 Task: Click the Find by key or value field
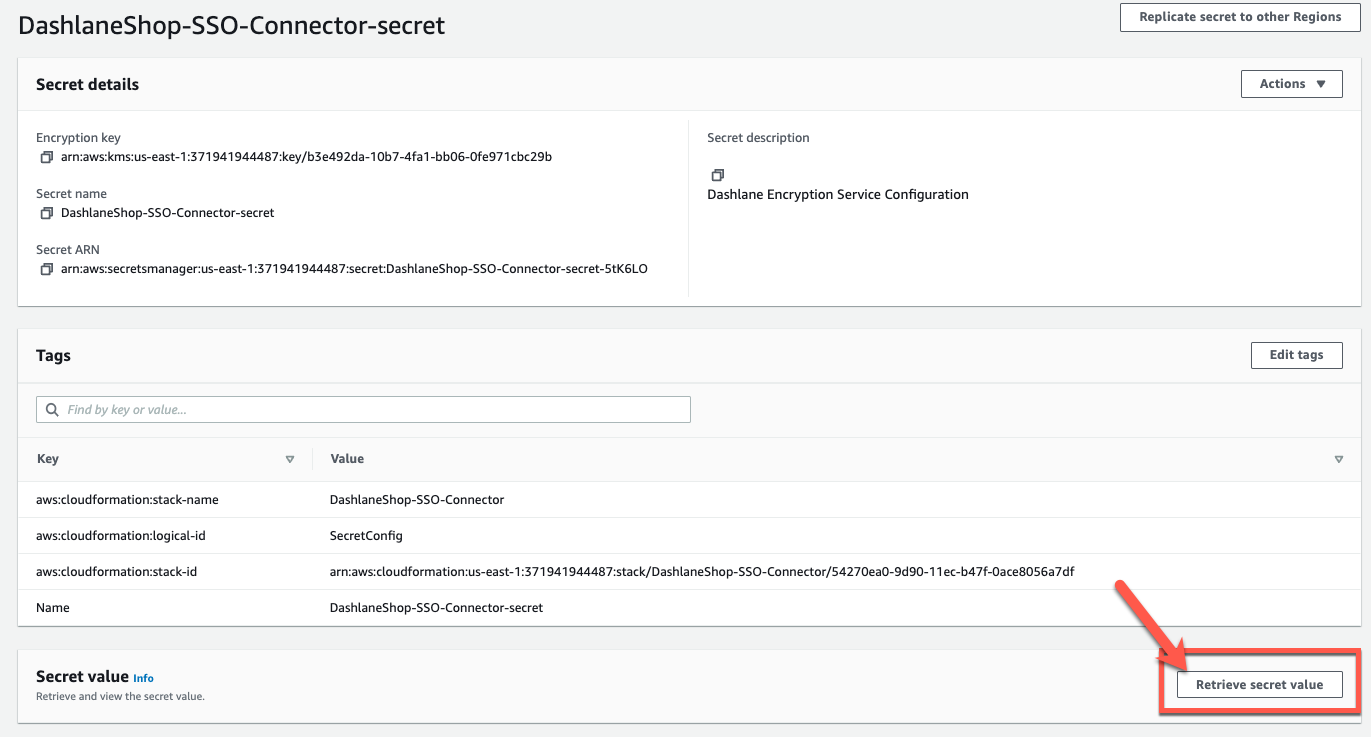coord(363,409)
